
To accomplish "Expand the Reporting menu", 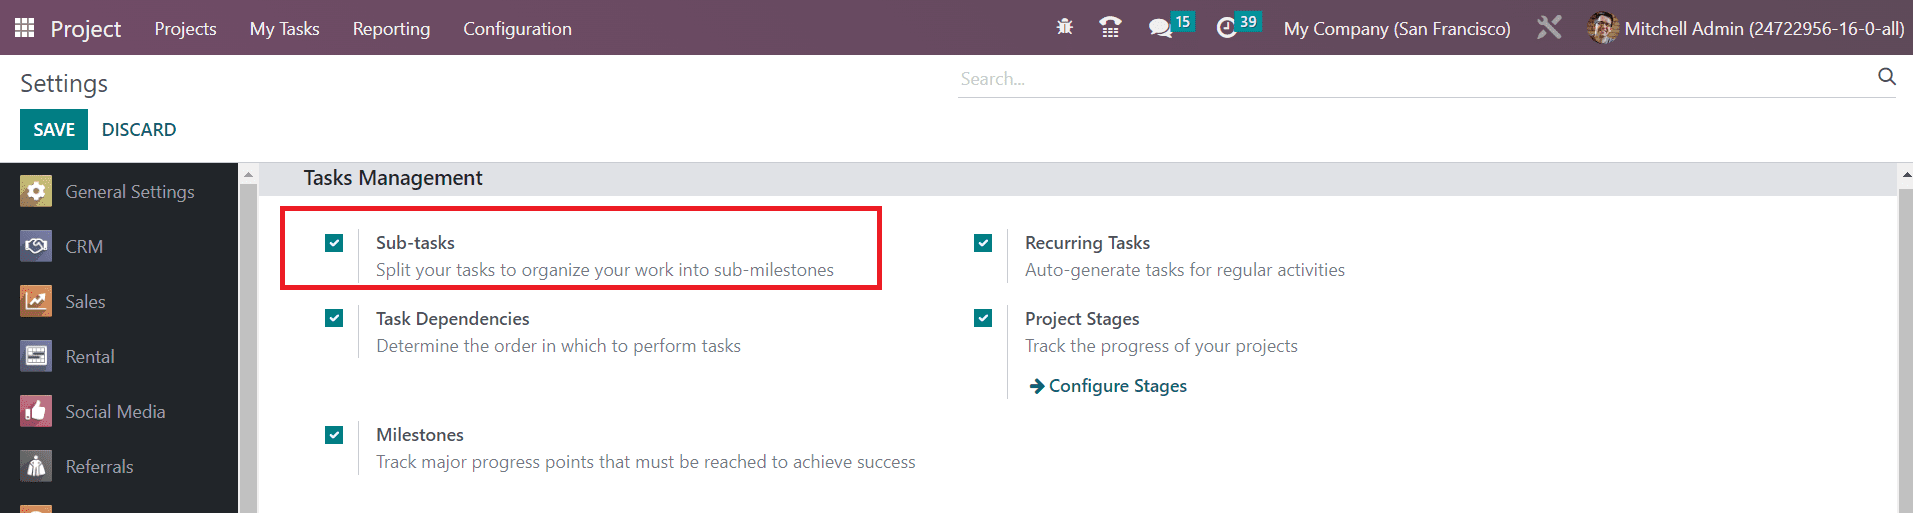I will tap(391, 29).
